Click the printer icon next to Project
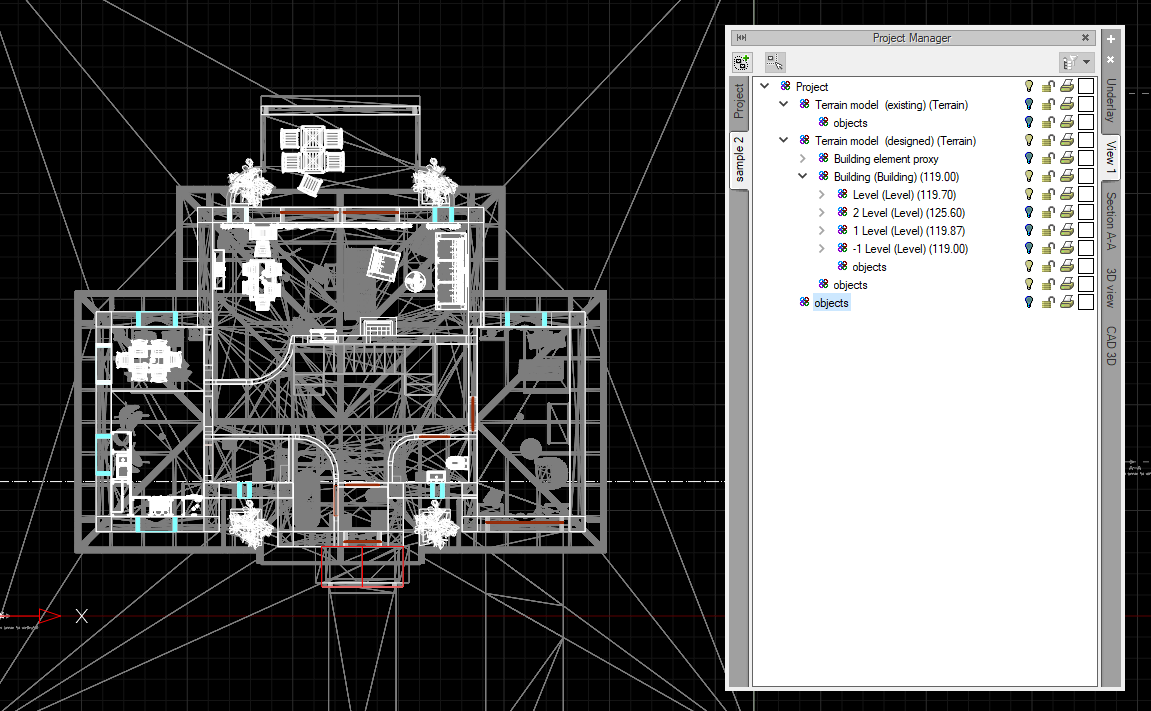Screen dimensions: 1151x711 (x=1066, y=86)
